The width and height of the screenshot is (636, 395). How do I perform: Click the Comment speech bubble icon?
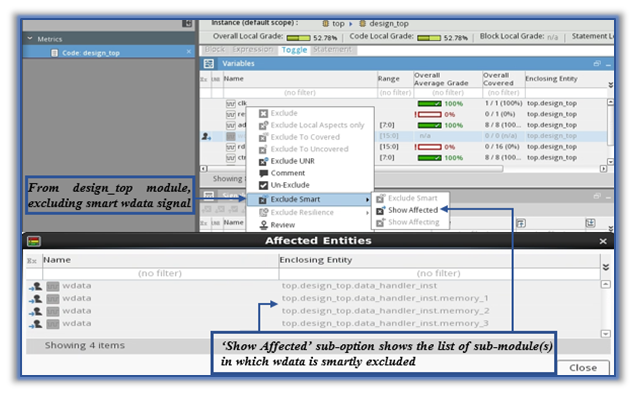coord(263,173)
